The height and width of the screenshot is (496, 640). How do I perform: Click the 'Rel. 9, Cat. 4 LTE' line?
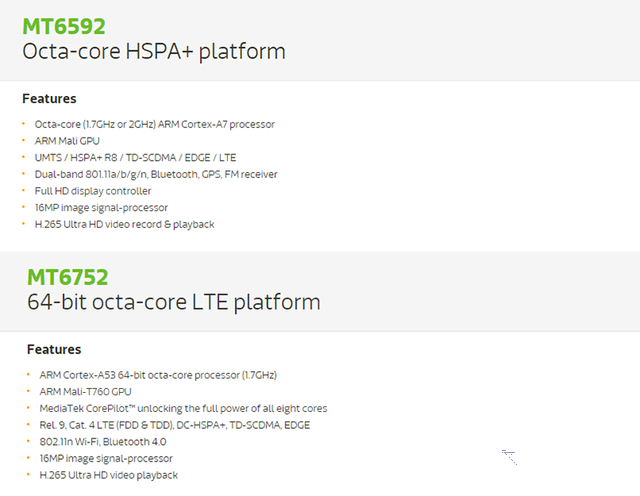click(x=174, y=425)
